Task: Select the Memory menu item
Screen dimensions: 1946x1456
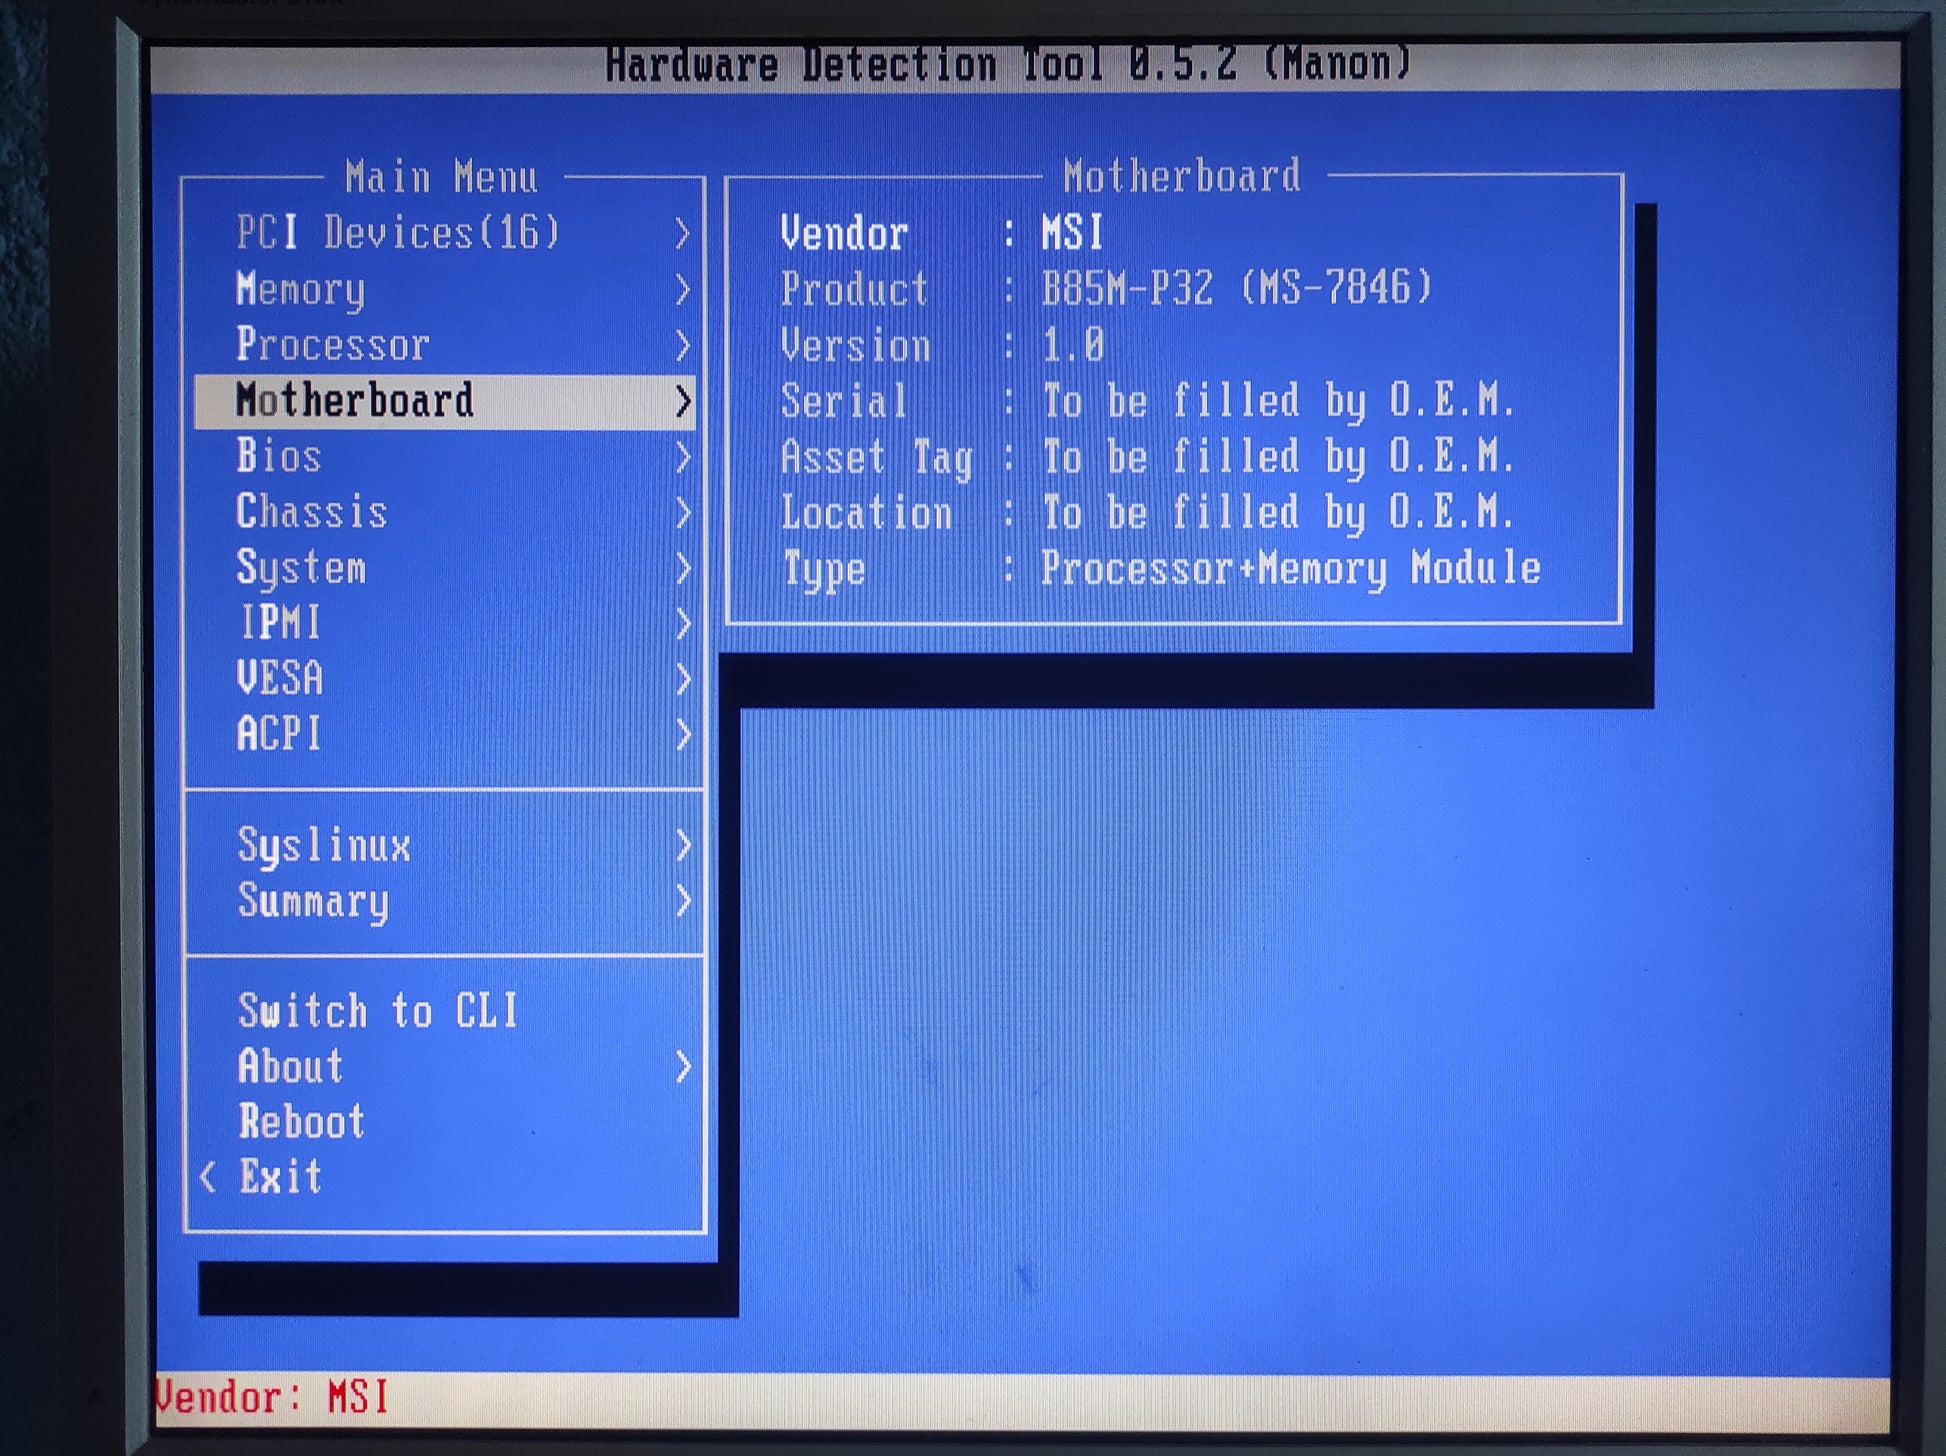Action: tap(301, 290)
